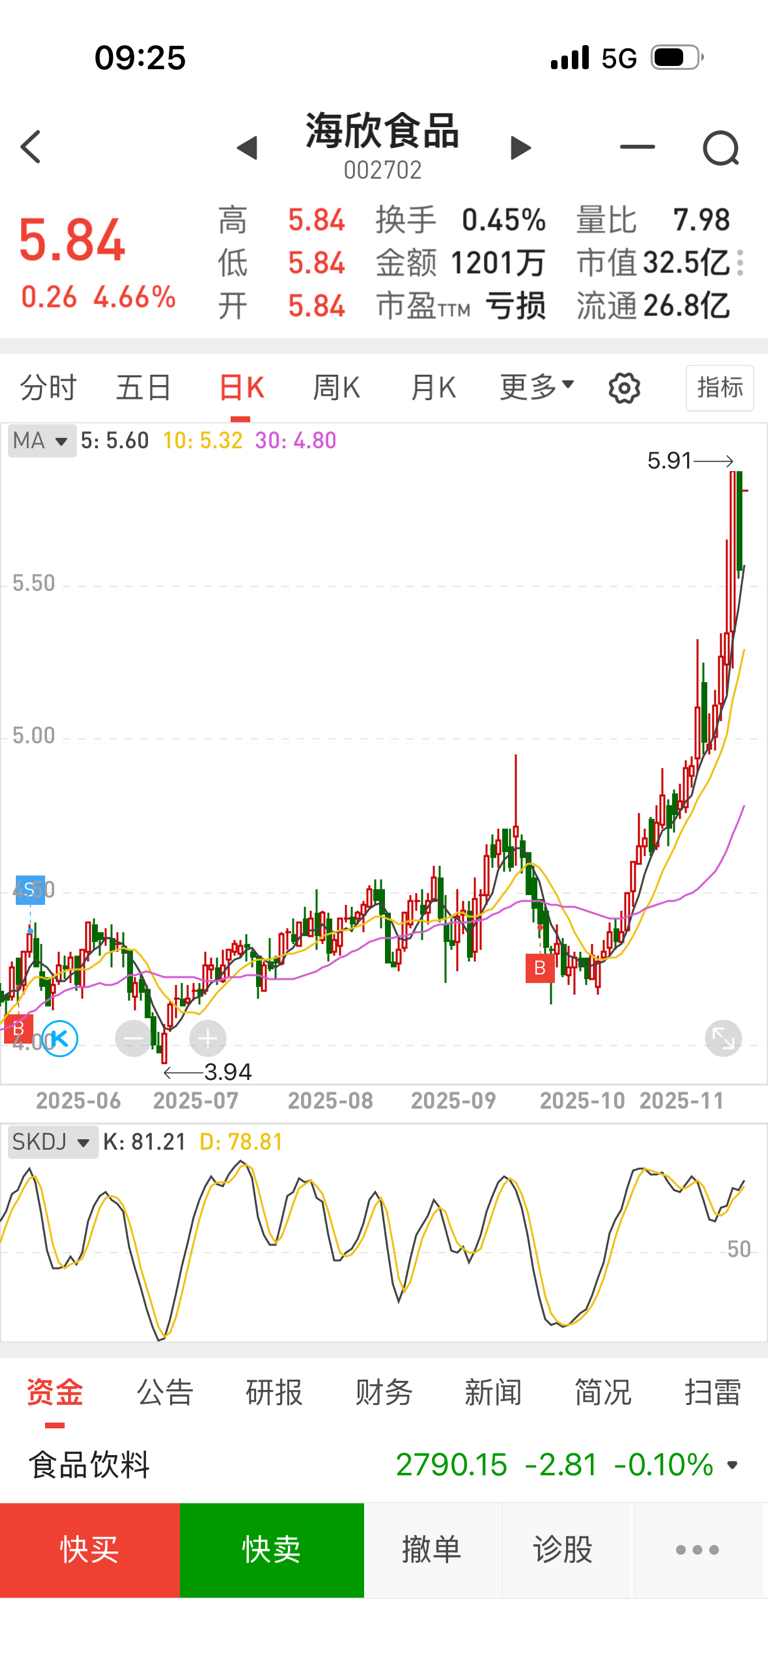
Task: Open the 财务 tab
Action: pyautogui.click(x=384, y=1392)
